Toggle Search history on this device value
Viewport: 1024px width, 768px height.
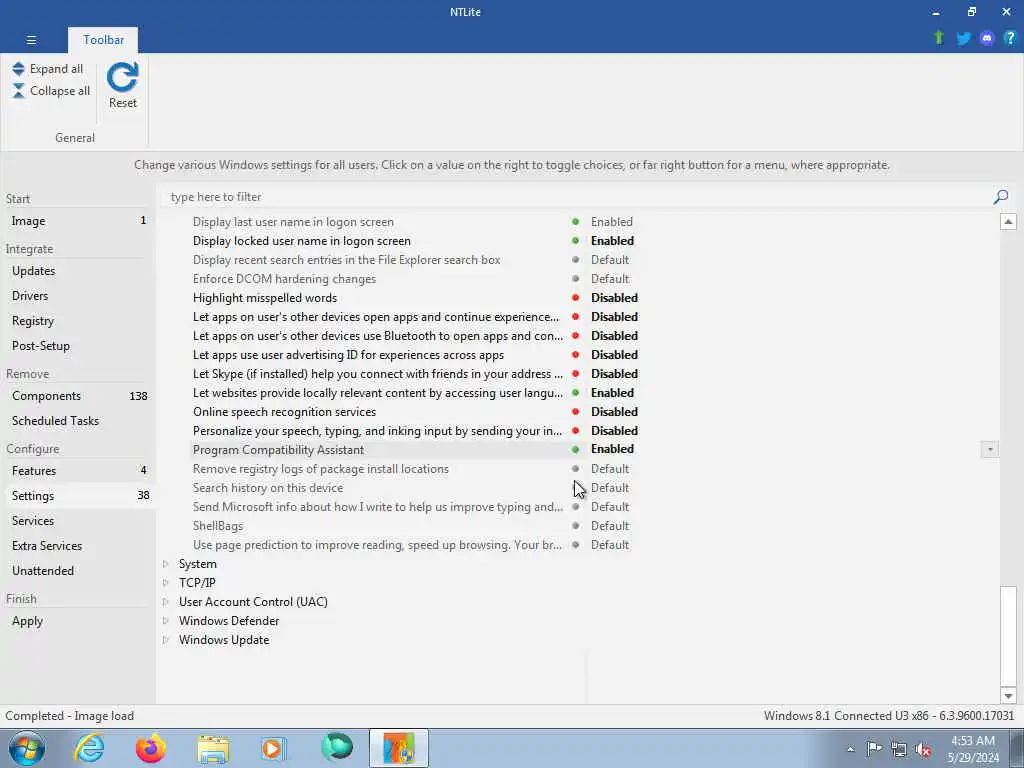609,488
